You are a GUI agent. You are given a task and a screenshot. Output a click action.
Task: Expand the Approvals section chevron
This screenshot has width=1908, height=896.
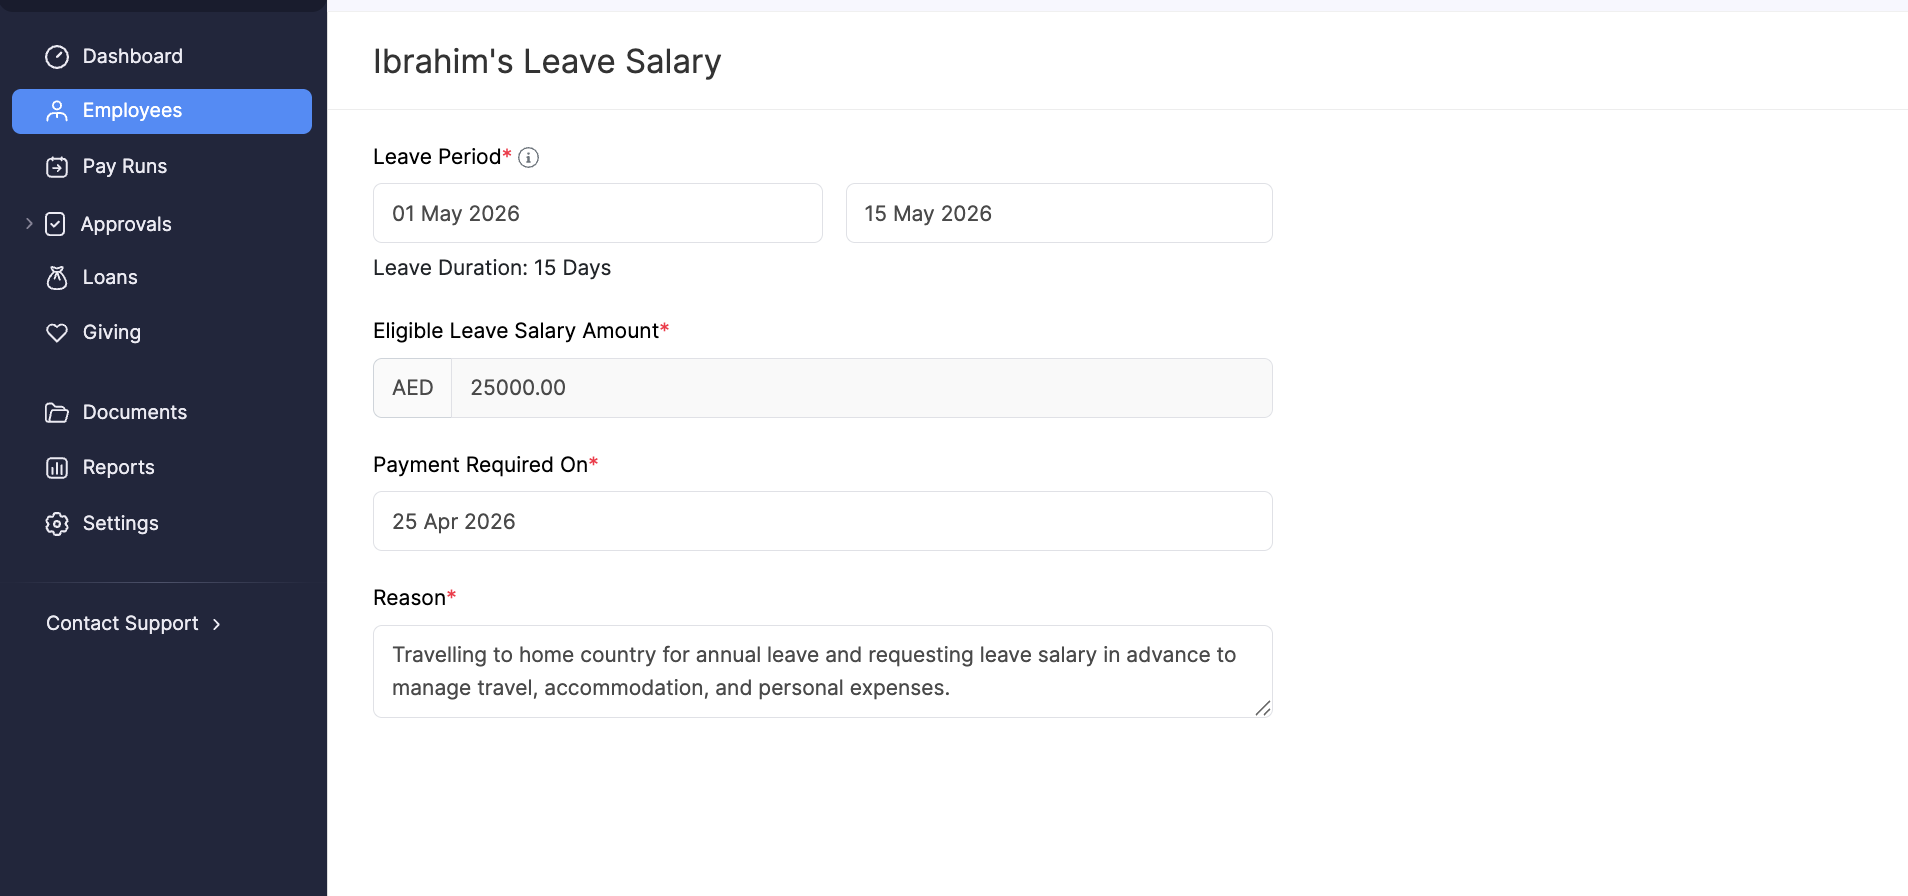[x=28, y=223]
